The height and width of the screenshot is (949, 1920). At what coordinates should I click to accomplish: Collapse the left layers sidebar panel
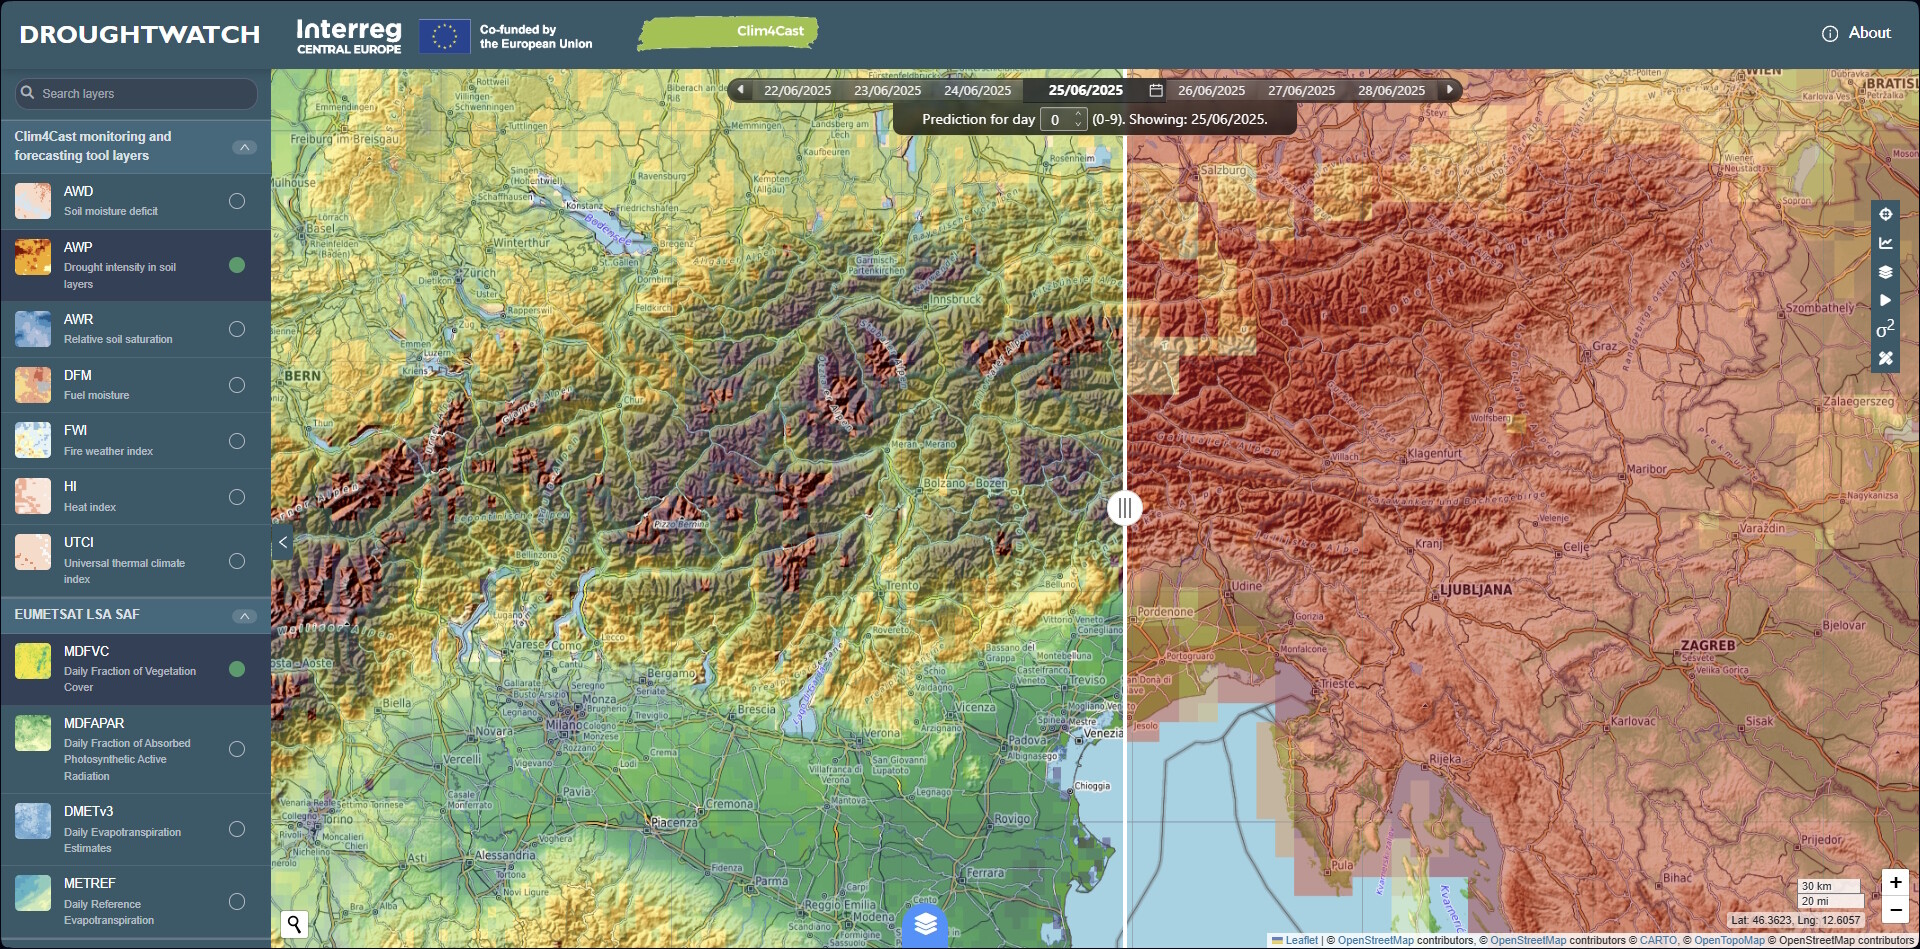(x=283, y=542)
